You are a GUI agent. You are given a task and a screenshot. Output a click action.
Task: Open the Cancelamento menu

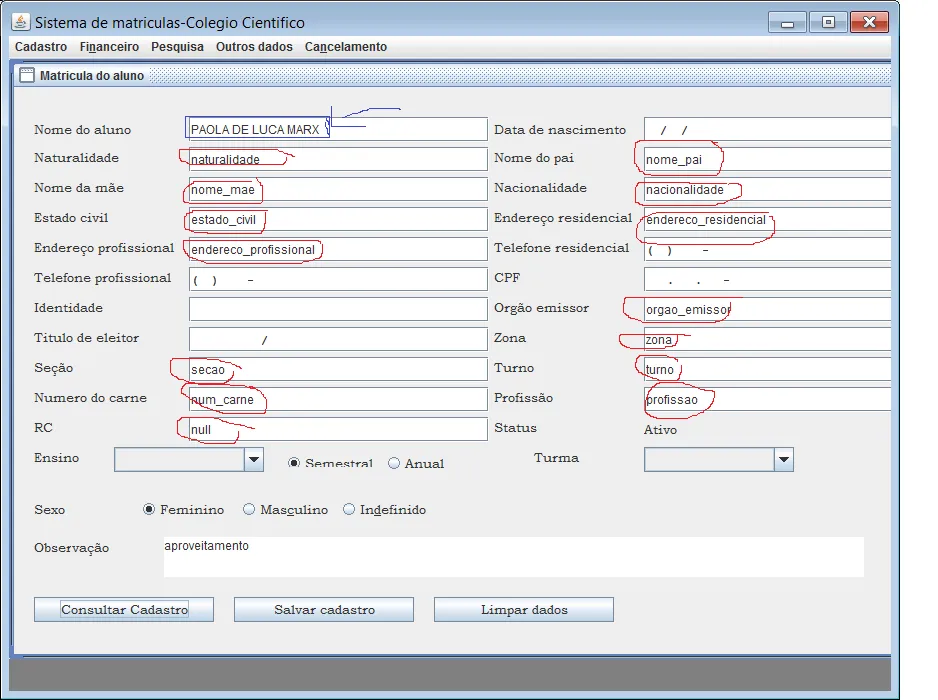(x=345, y=47)
